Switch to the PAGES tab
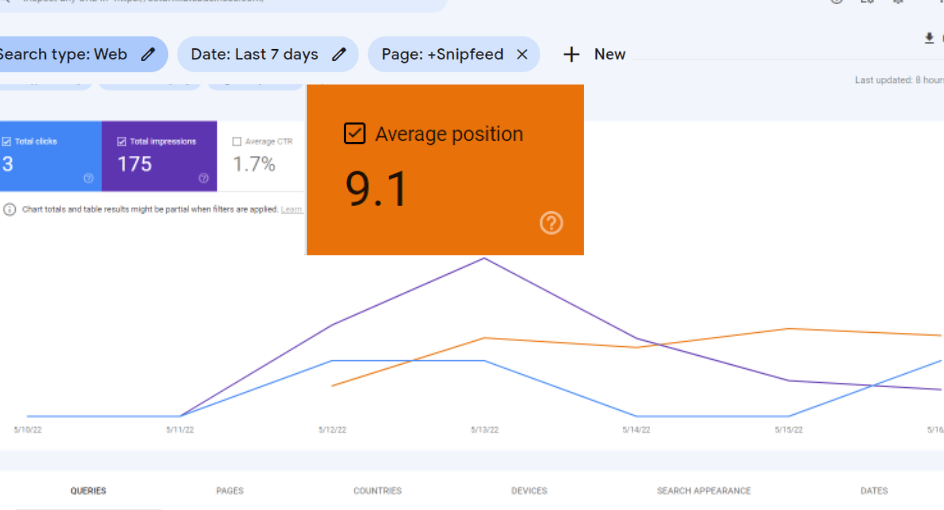This screenshot has width=944, height=510. click(x=230, y=491)
